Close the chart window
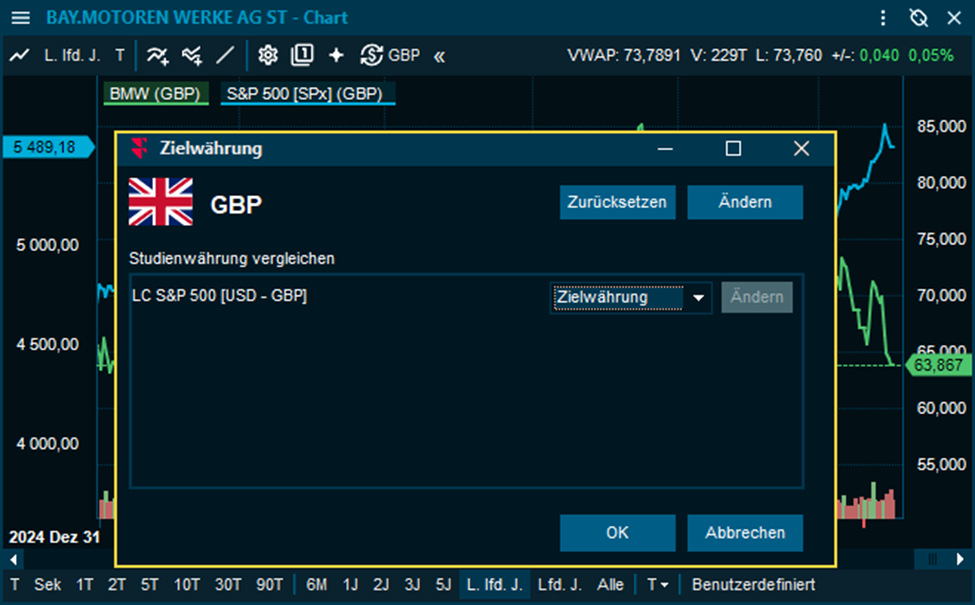This screenshot has height=605, width=975. [954, 17]
